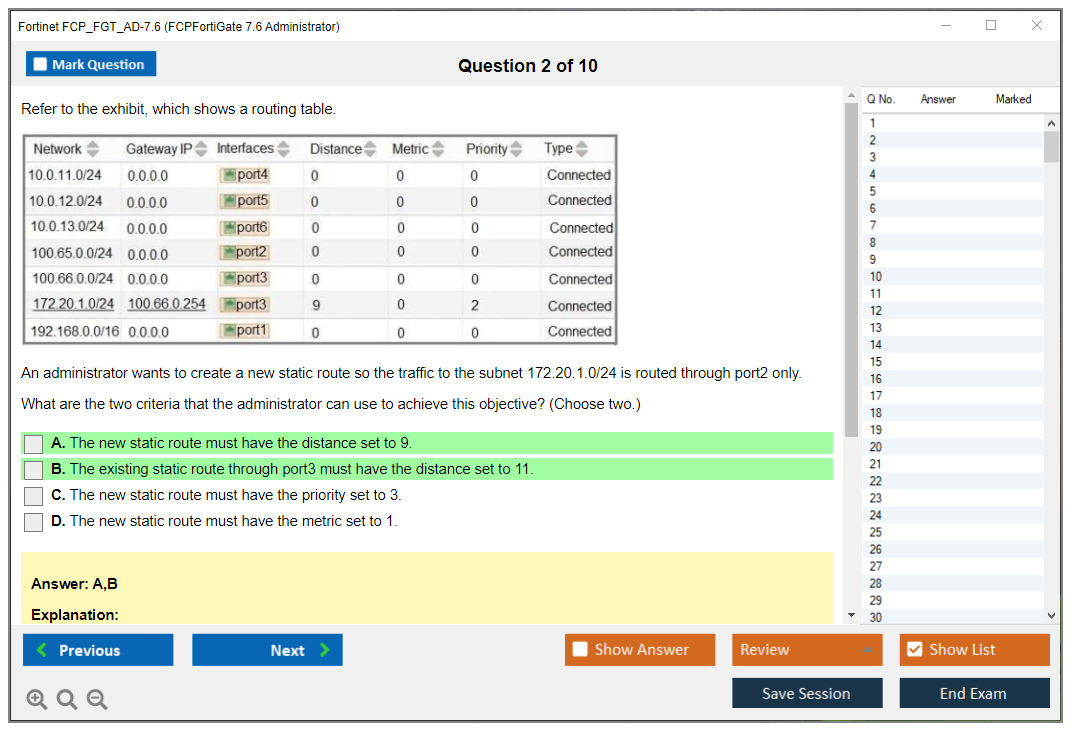This screenshot has height=735, width=1075.
Task: Enable the Show Answer checkbox
Action: click(x=580, y=649)
